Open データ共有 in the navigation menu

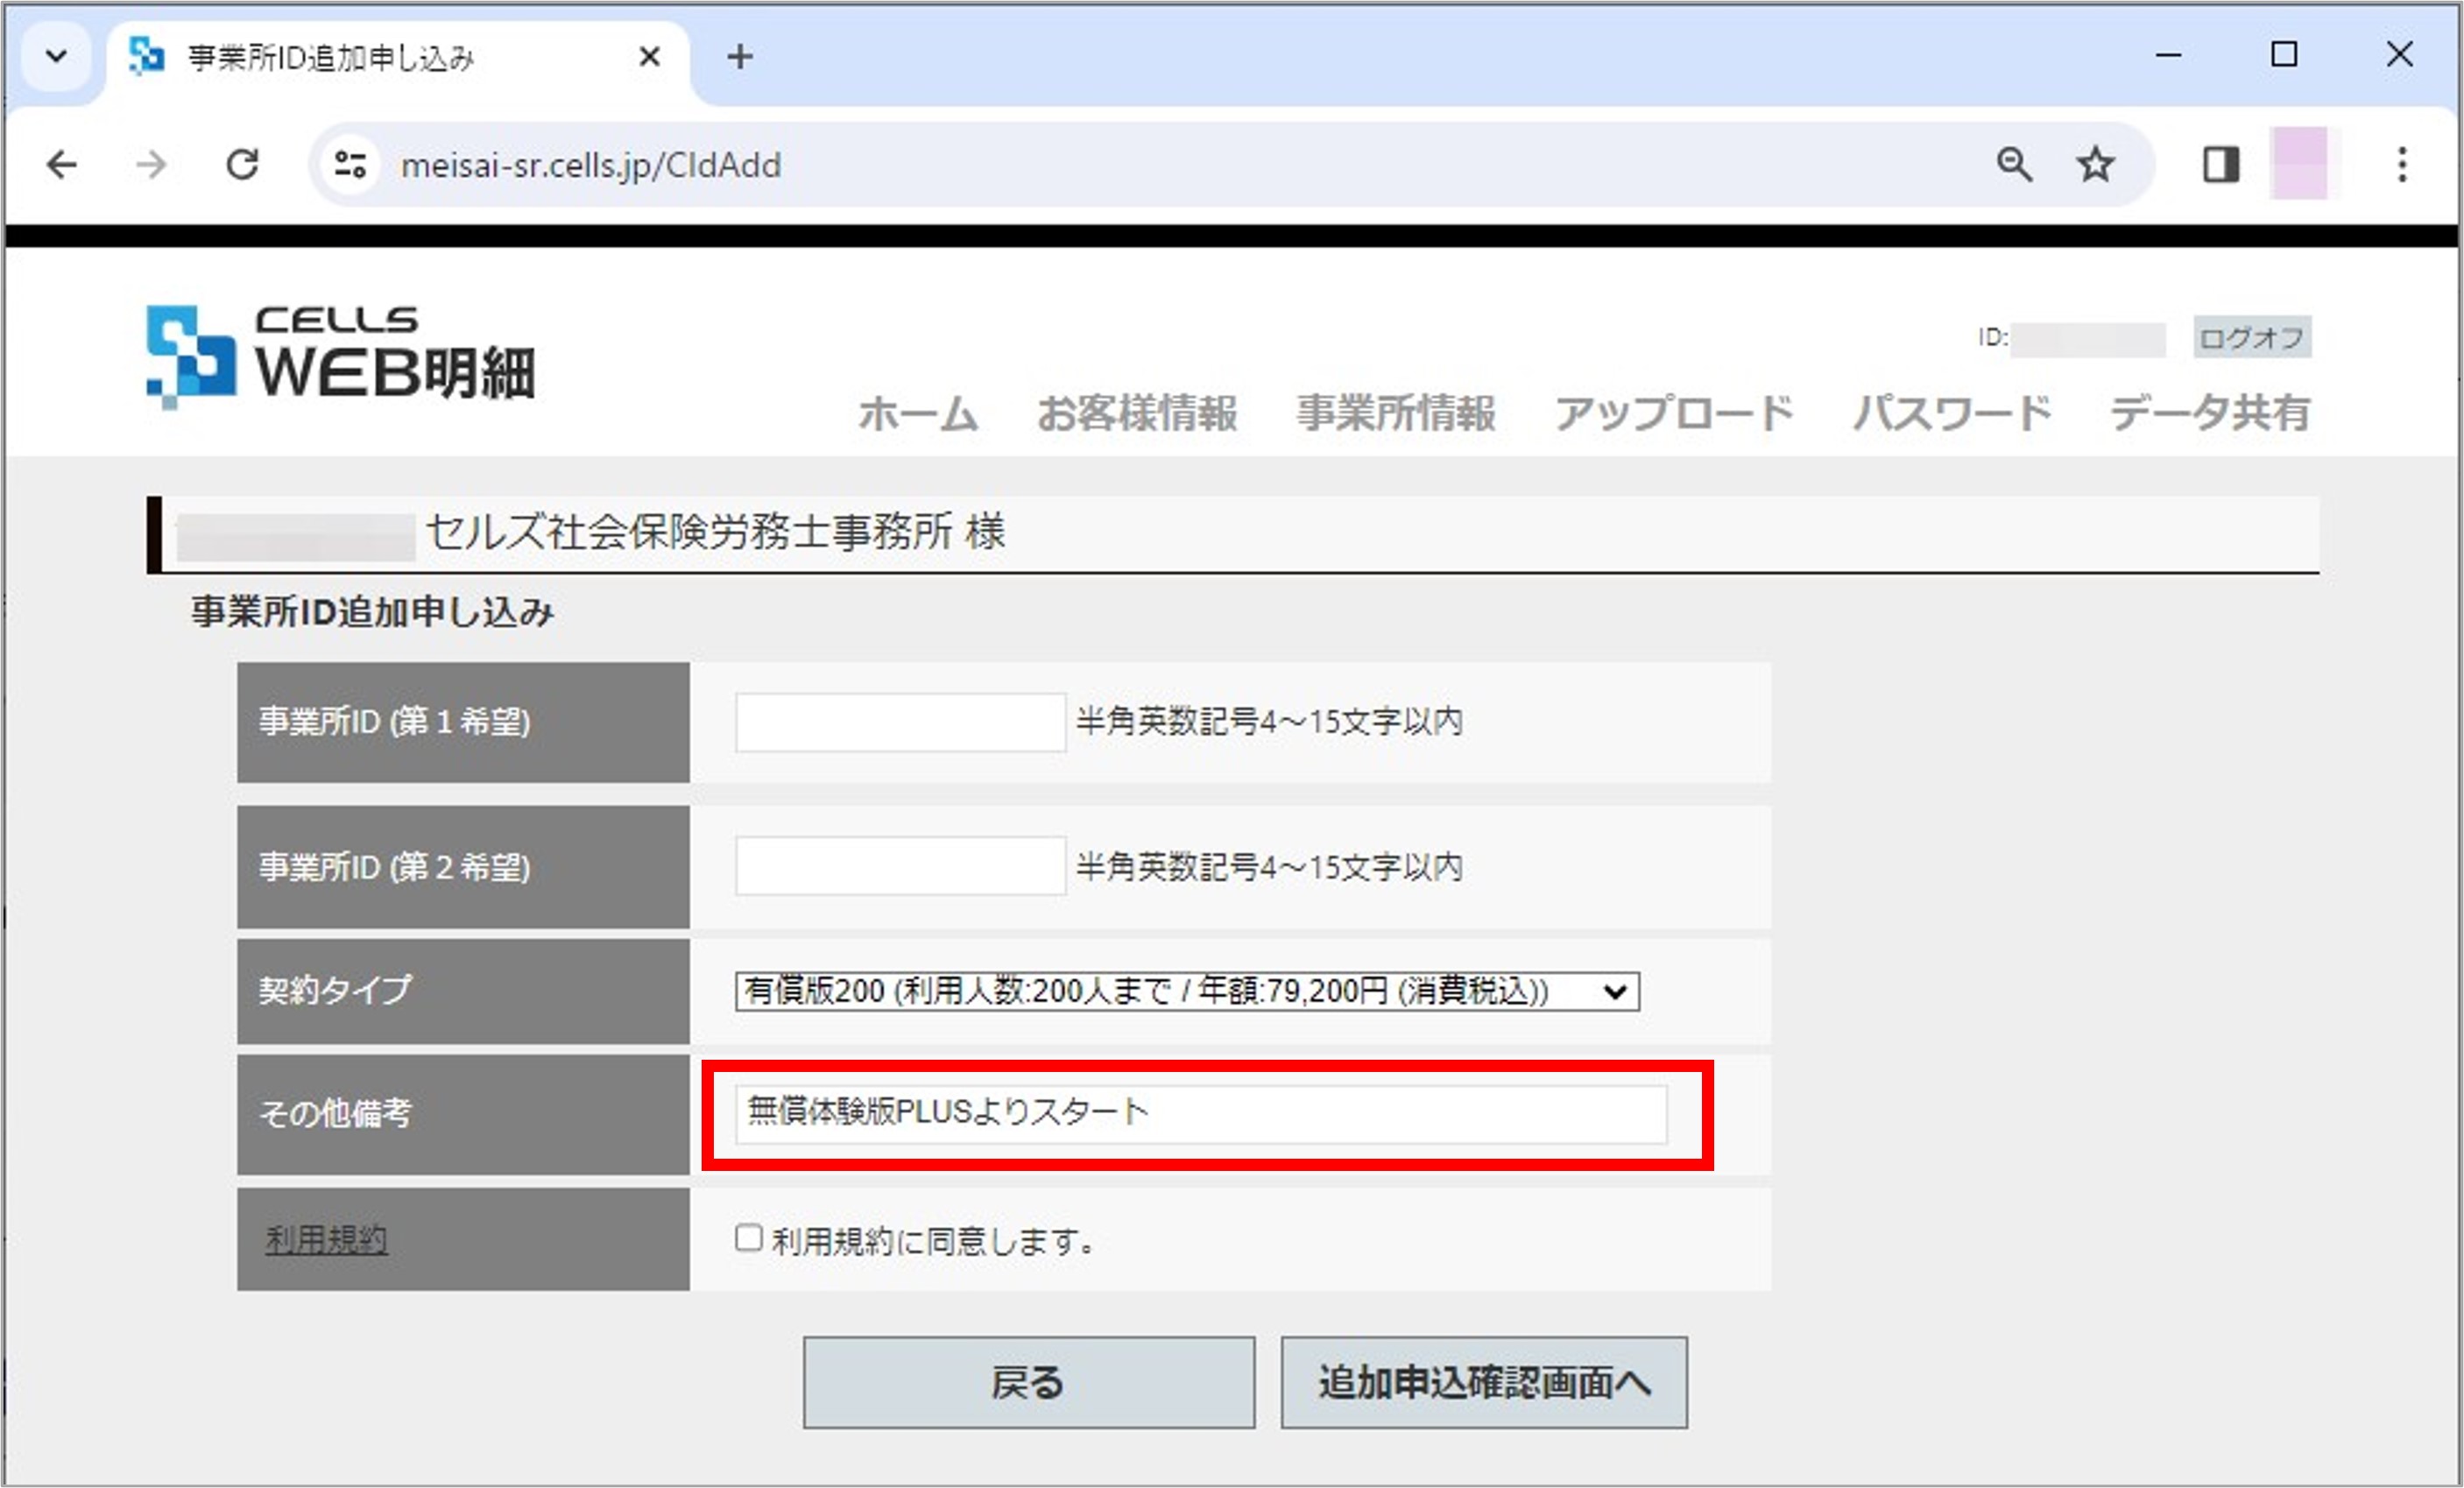tap(2210, 412)
